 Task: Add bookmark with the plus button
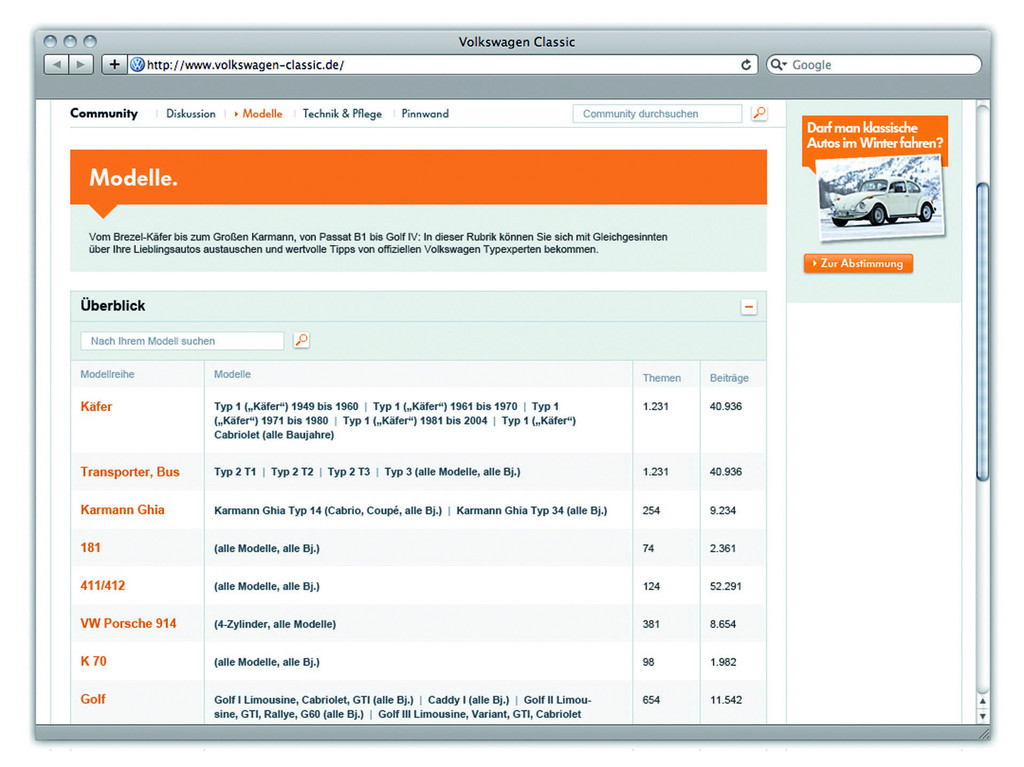pos(114,65)
